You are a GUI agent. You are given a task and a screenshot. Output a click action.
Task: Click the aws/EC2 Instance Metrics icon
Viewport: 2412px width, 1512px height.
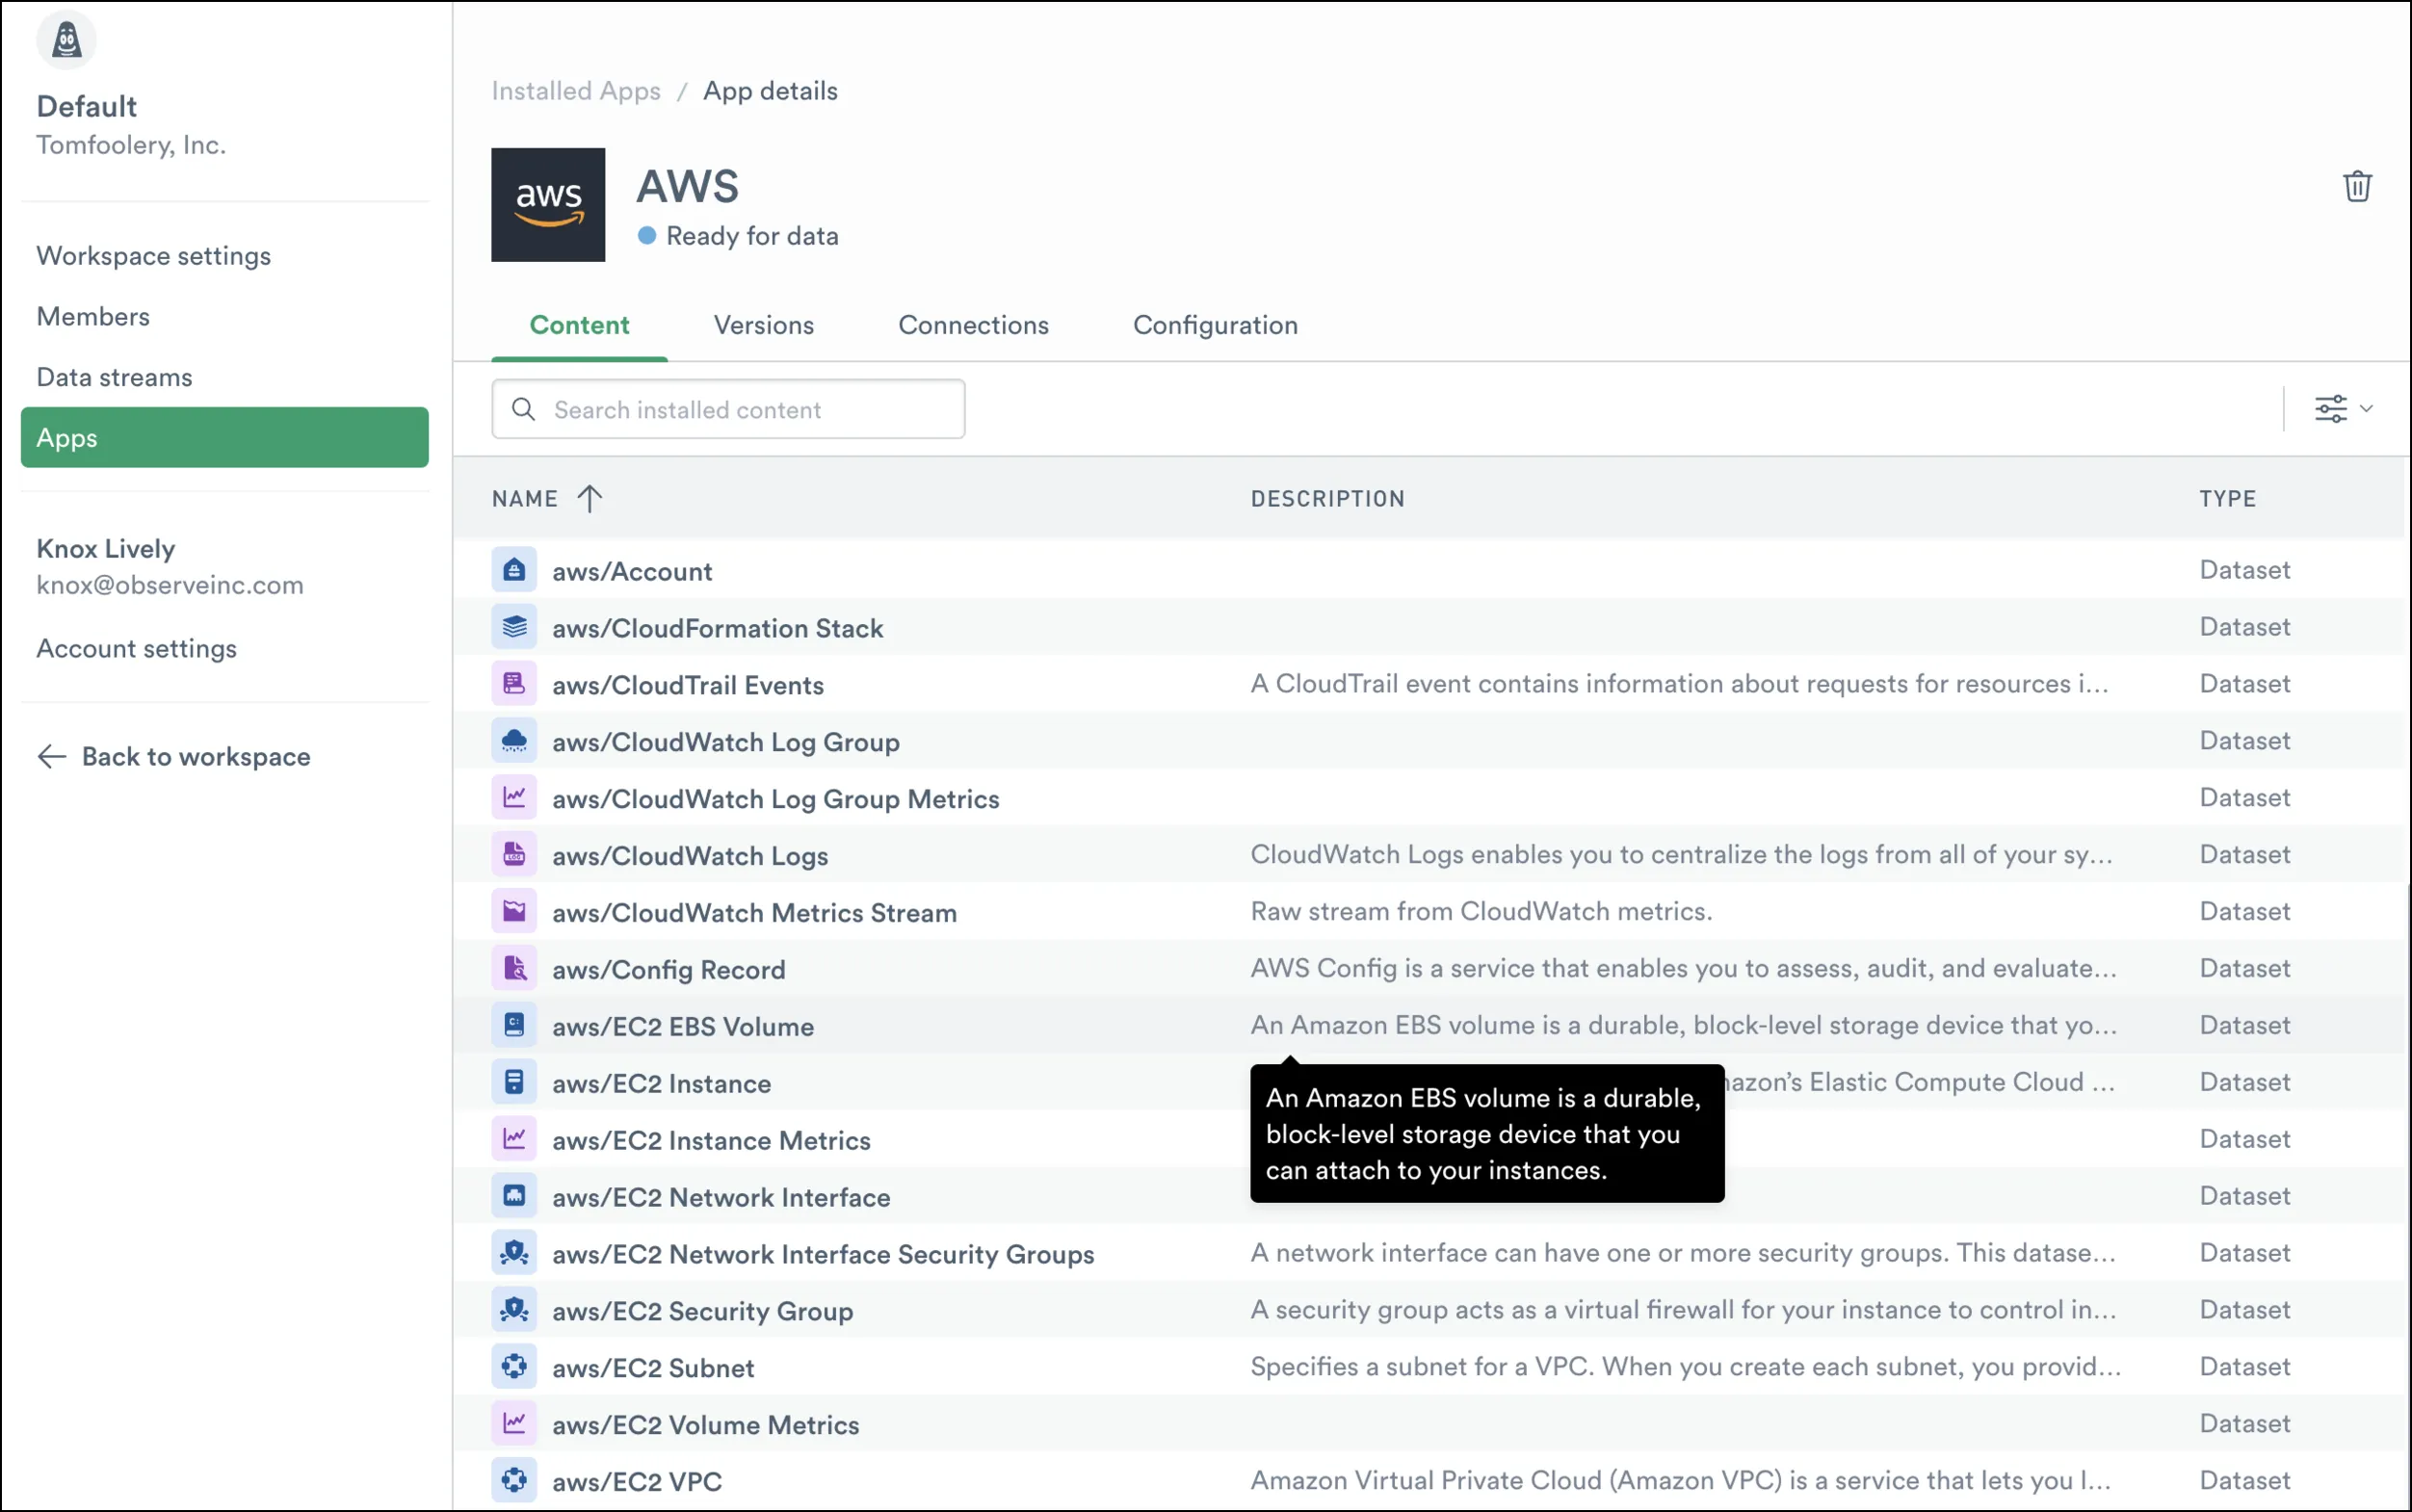point(514,1140)
